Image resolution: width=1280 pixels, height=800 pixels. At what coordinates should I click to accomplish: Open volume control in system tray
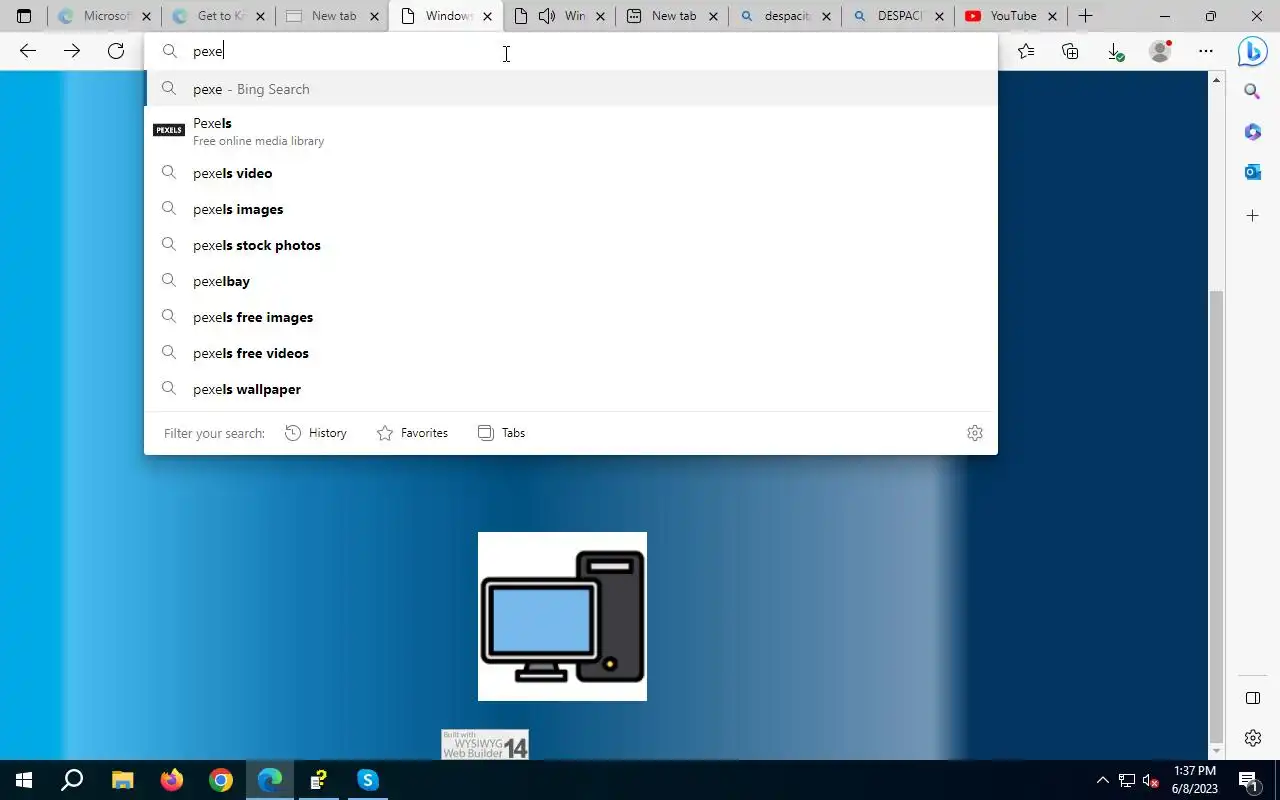click(x=1150, y=780)
